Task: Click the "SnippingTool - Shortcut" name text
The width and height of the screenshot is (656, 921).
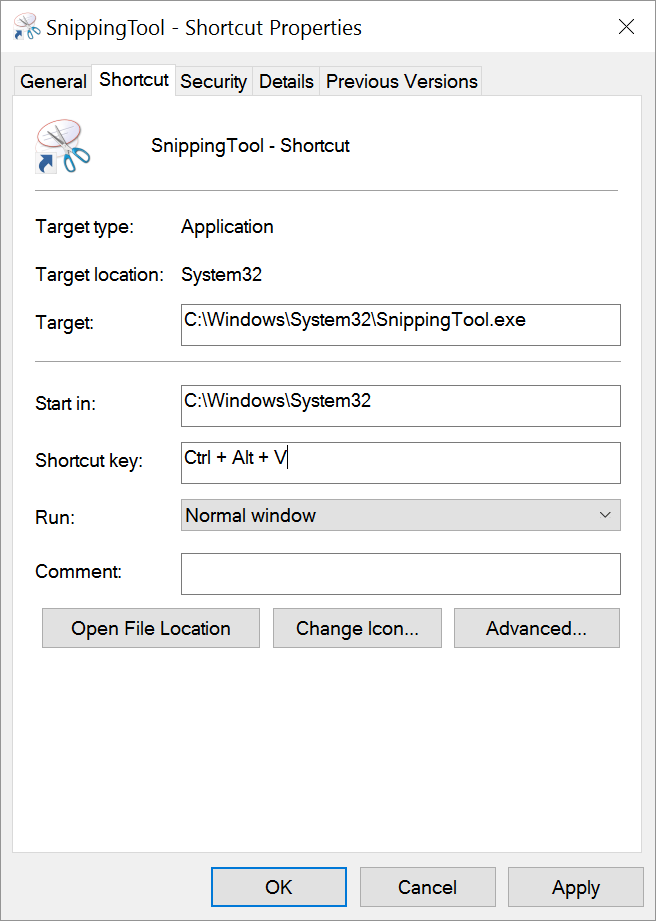Action: coord(250,146)
